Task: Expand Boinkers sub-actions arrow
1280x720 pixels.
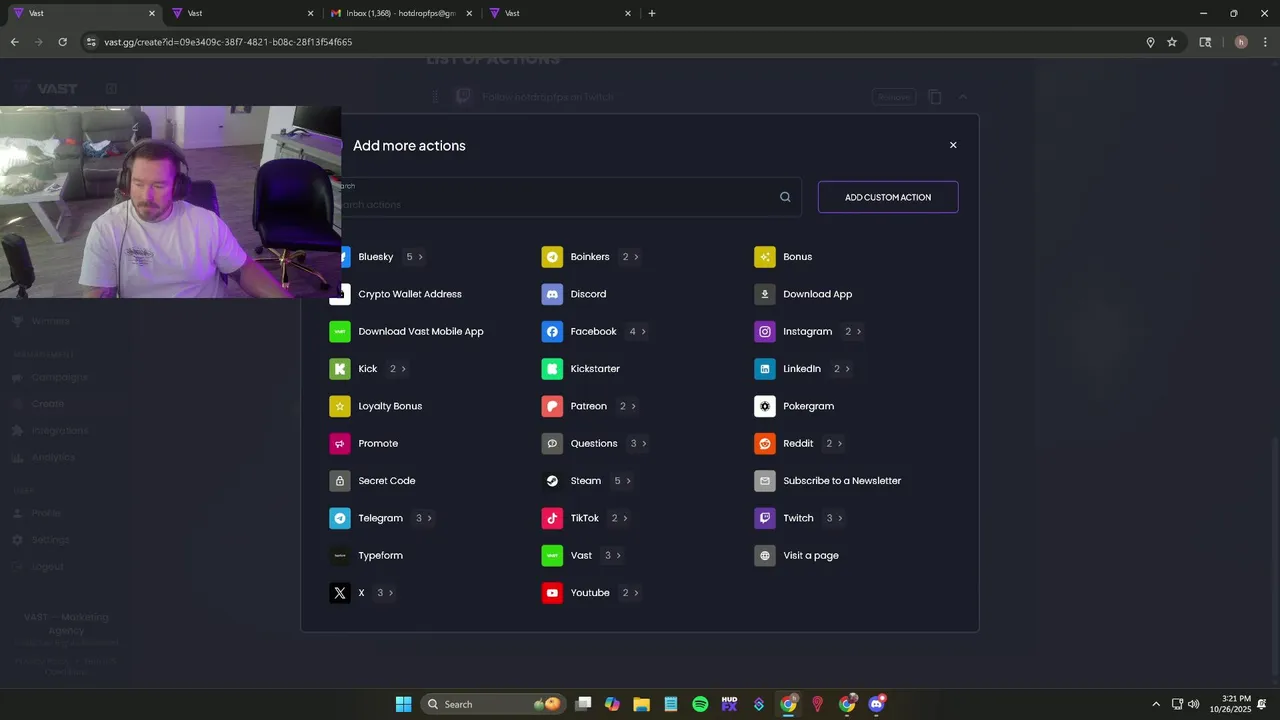Action: click(636, 257)
